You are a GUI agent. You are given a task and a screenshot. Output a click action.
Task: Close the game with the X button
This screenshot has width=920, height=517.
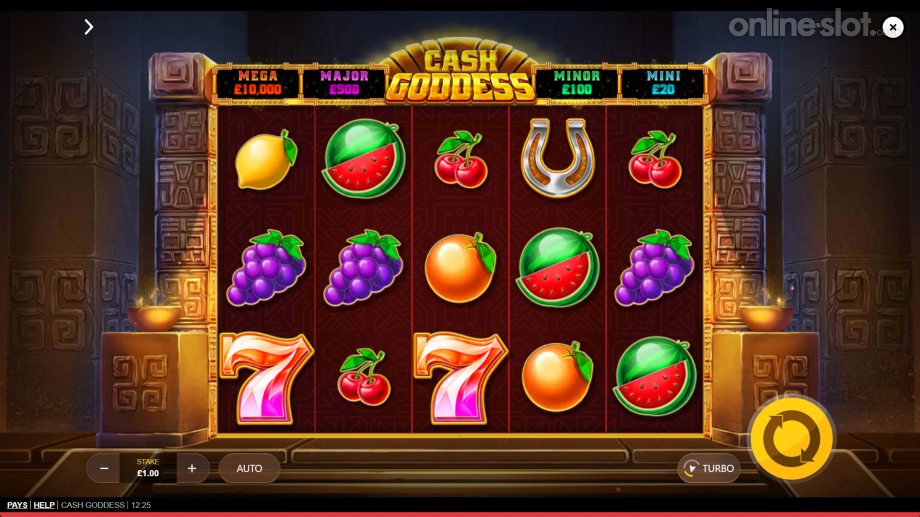(x=893, y=27)
